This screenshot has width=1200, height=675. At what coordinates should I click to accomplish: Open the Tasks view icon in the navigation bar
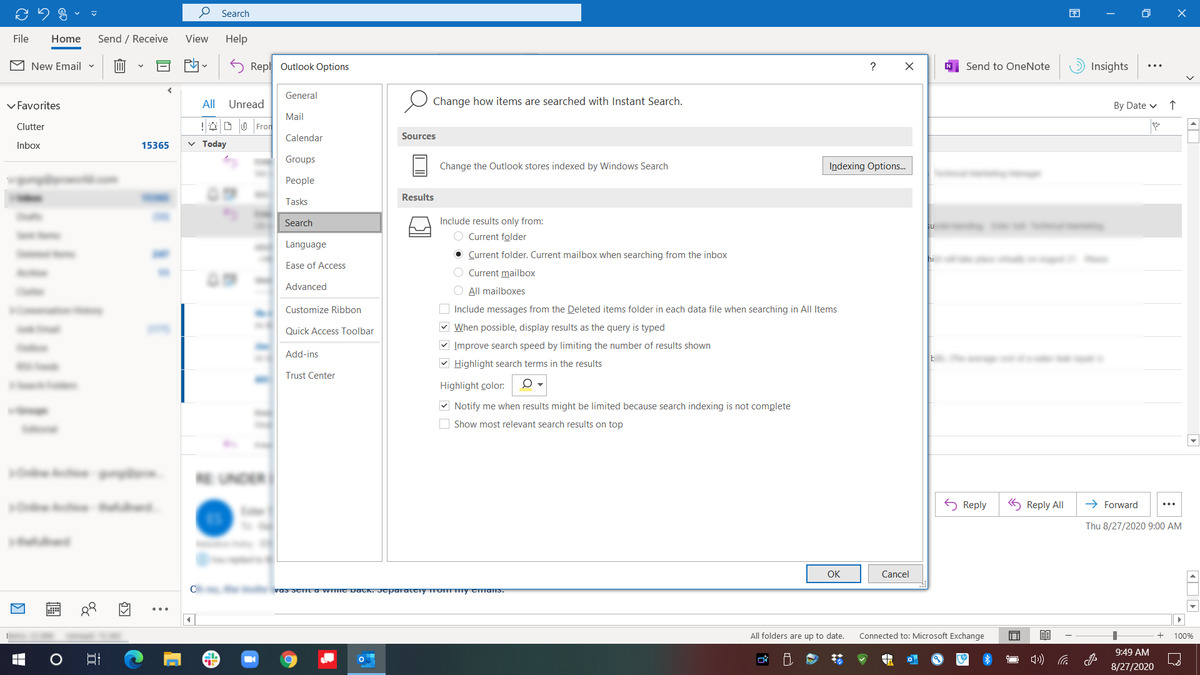(125, 608)
